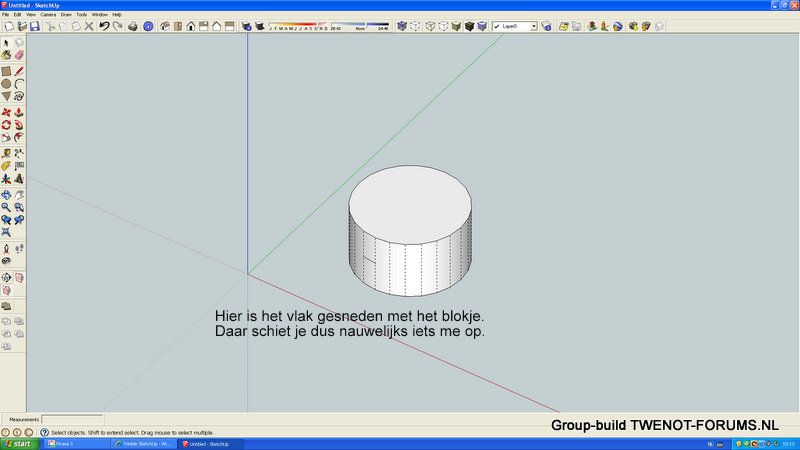Open the Draw menu
Image resolution: width=800 pixels, height=450 pixels.
pos(66,15)
